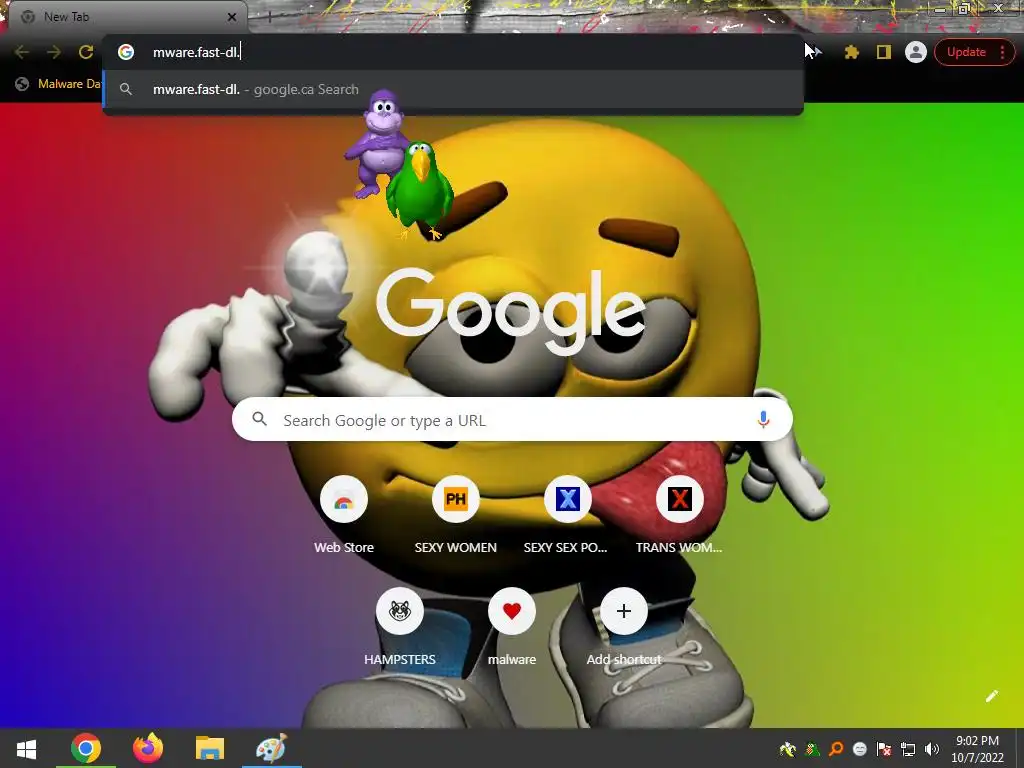Image resolution: width=1024 pixels, height=768 pixels.
Task: Click the search magnifier in the suggestion row
Action: click(x=126, y=89)
